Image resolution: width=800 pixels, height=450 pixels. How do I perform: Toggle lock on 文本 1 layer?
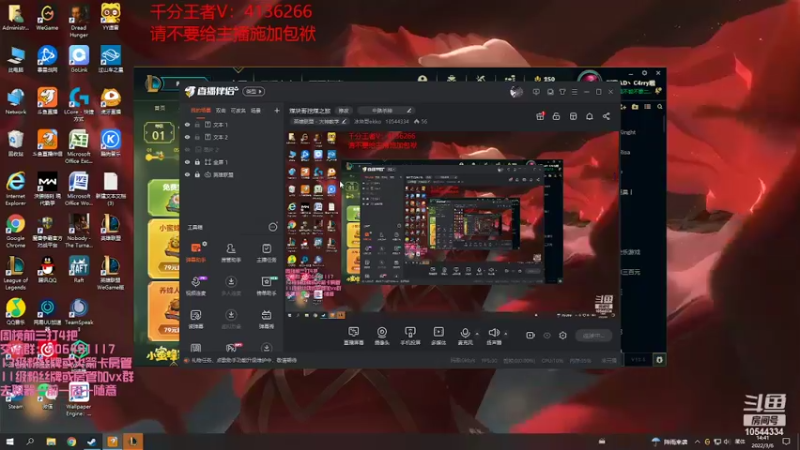(197, 124)
